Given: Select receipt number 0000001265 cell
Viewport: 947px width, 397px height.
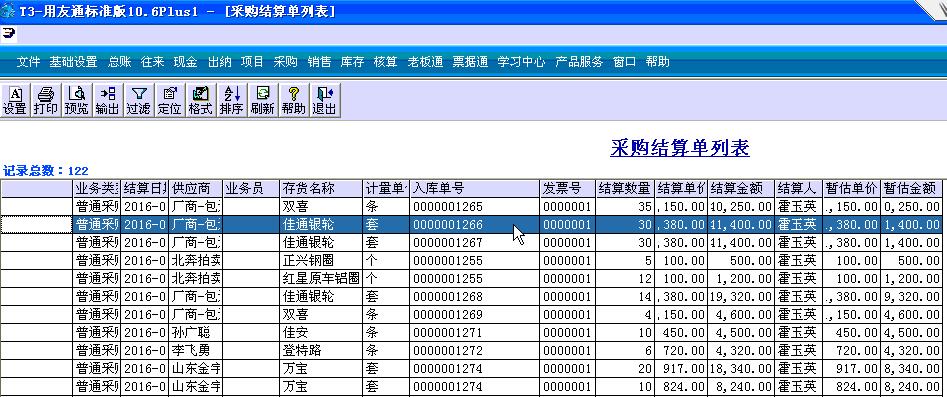Looking at the screenshot, I should 475,207.
